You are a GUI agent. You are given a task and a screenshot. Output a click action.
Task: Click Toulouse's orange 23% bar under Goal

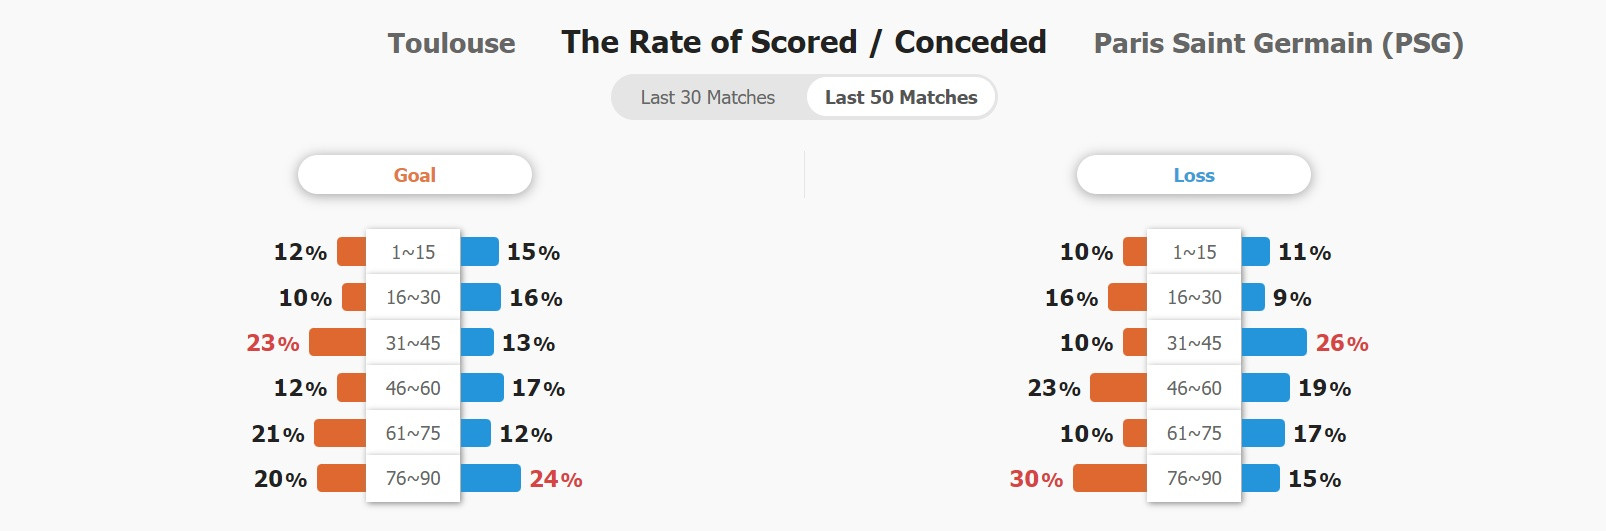(x=338, y=342)
